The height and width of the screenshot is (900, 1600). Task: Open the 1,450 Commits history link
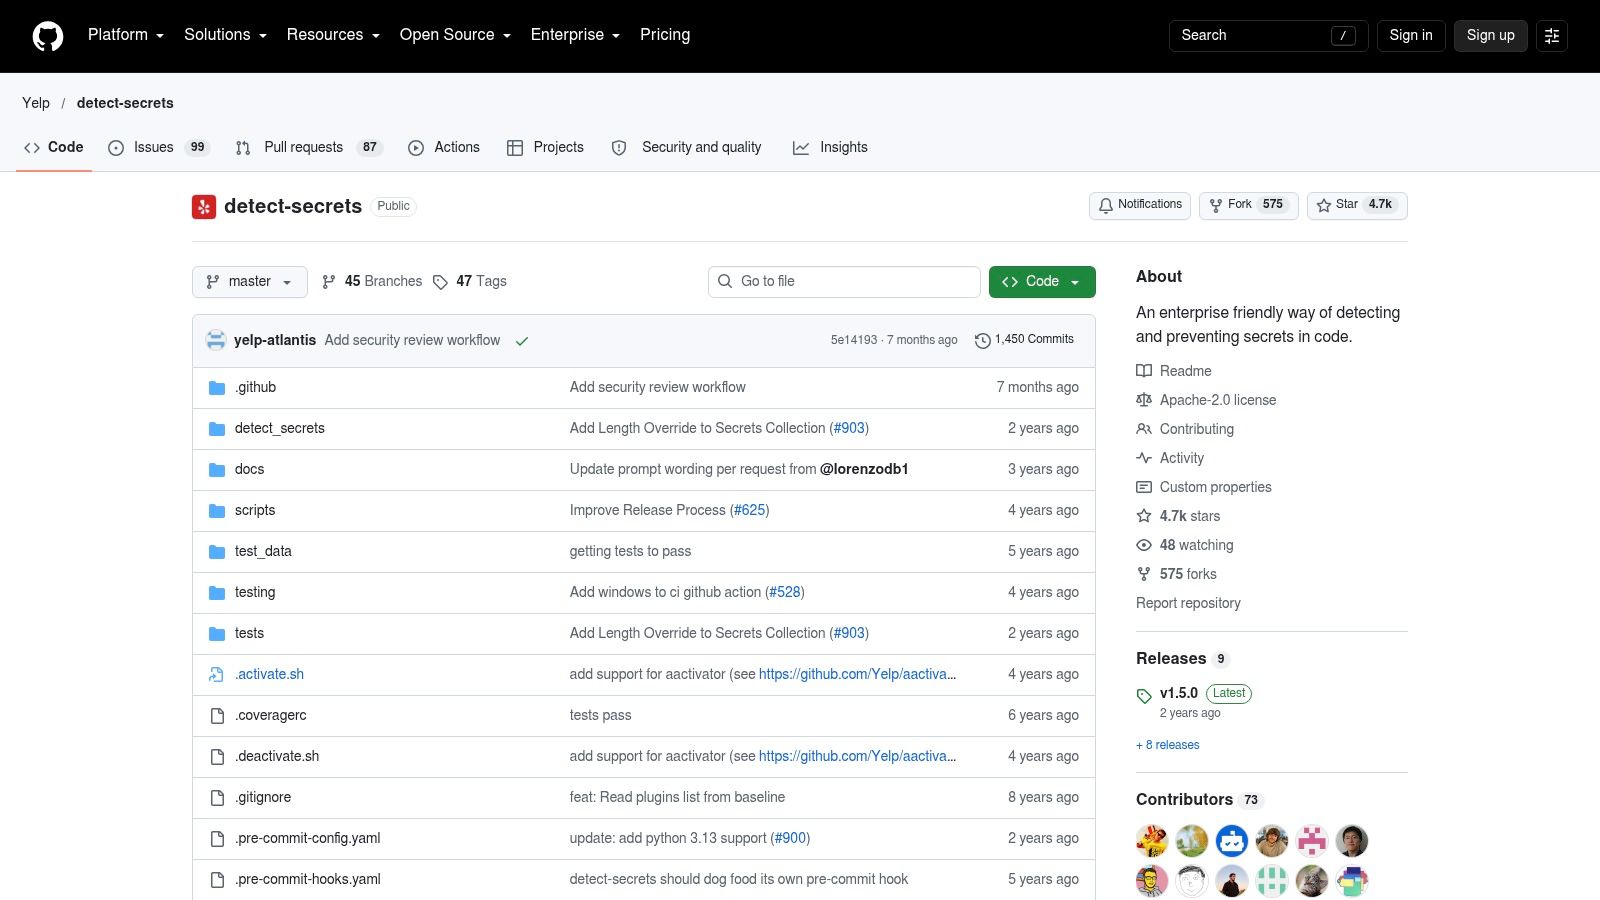[x=1024, y=340]
